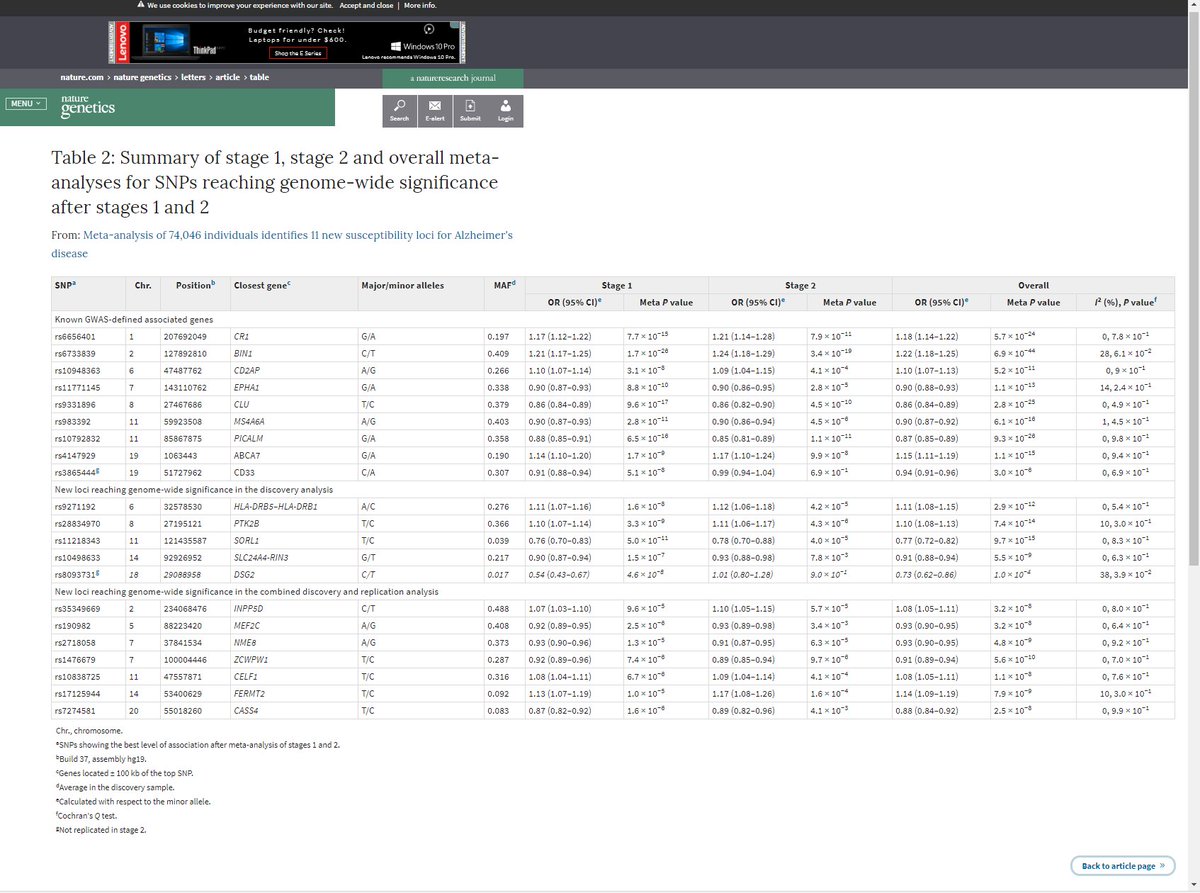Viewport: 1200px width, 893px height.
Task: Open More info about cookies
Action: click(419, 5)
